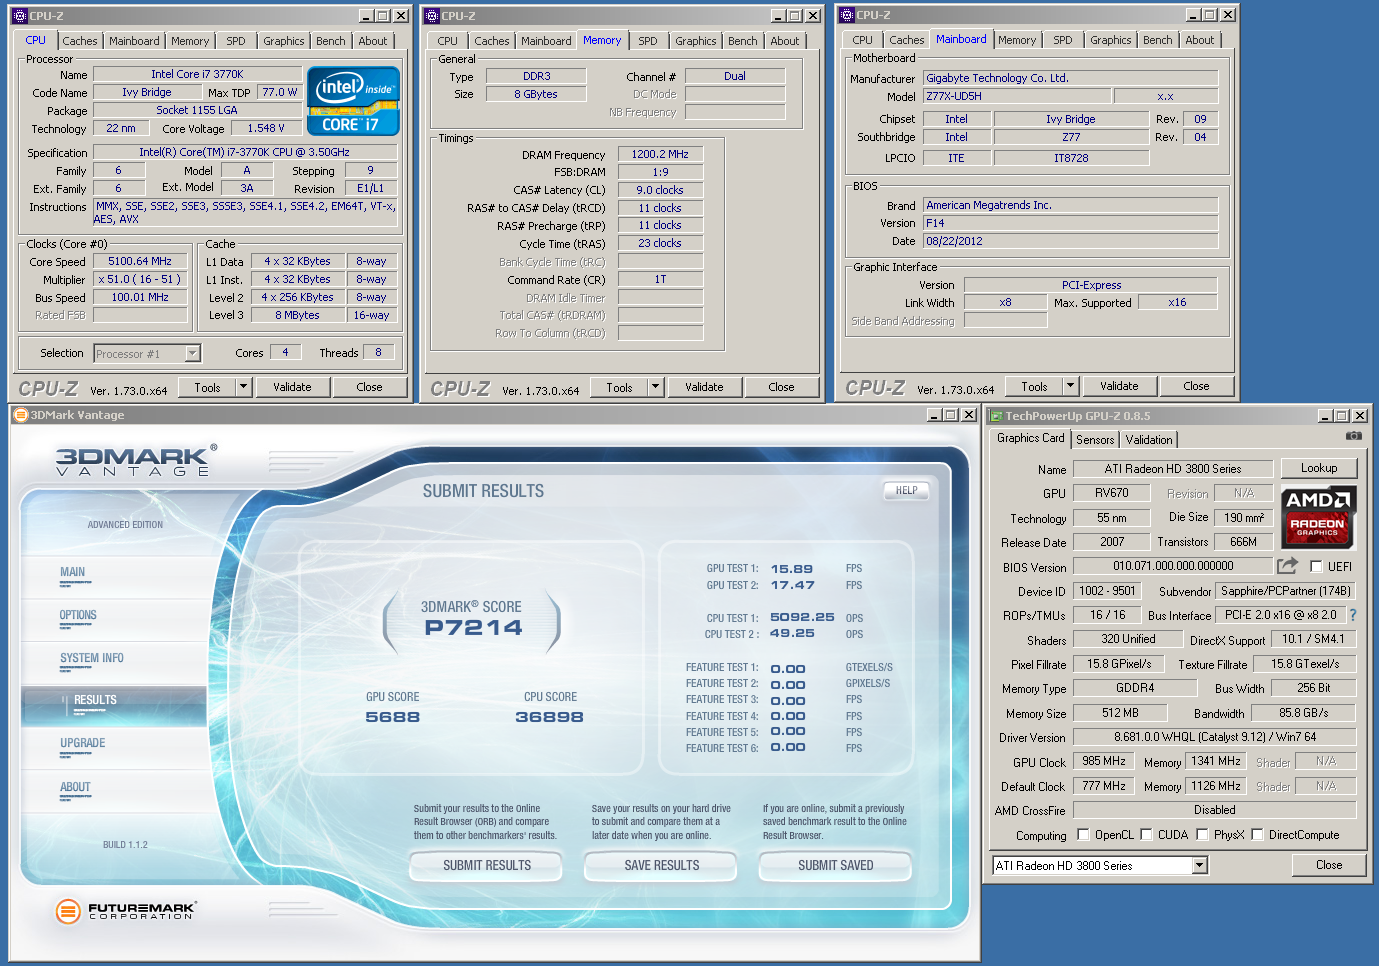The image size is (1379, 966).
Task: Click the BIOS Date 08/22/2012 field
Action: point(1071,241)
